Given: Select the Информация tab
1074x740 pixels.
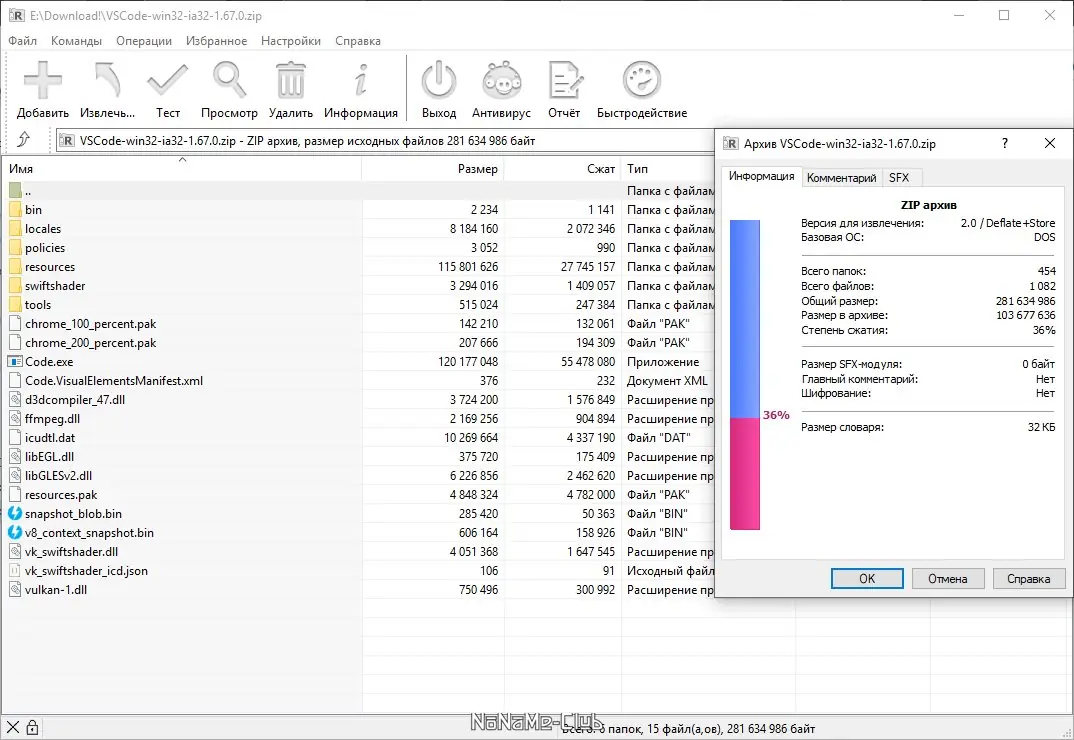Looking at the screenshot, I should click(761, 176).
